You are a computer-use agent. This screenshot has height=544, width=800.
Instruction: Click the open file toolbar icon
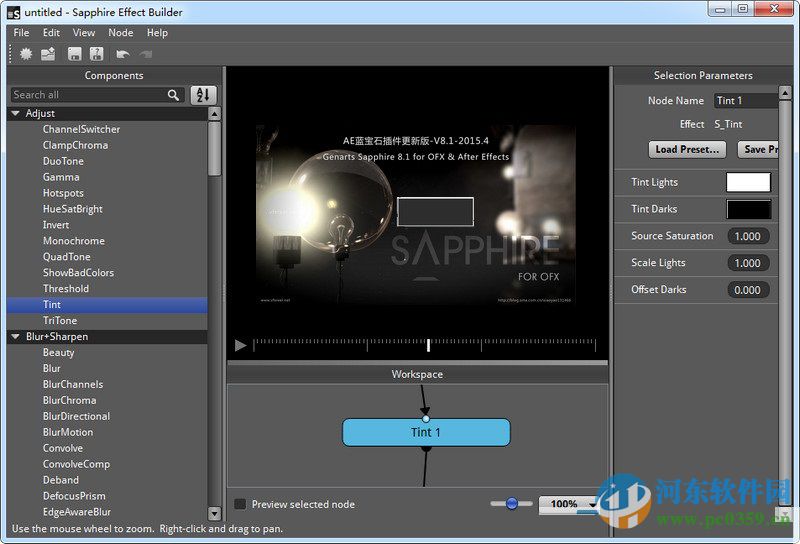coord(48,54)
